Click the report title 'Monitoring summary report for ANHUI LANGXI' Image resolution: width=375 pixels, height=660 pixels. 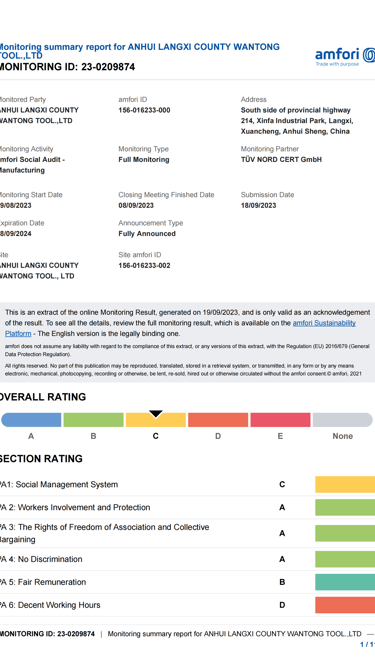pyautogui.click(x=139, y=51)
